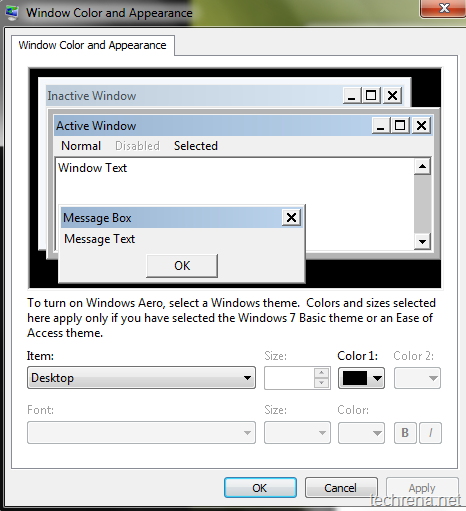
Task: Click the black desktop area in preview
Action: (x=373, y=273)
